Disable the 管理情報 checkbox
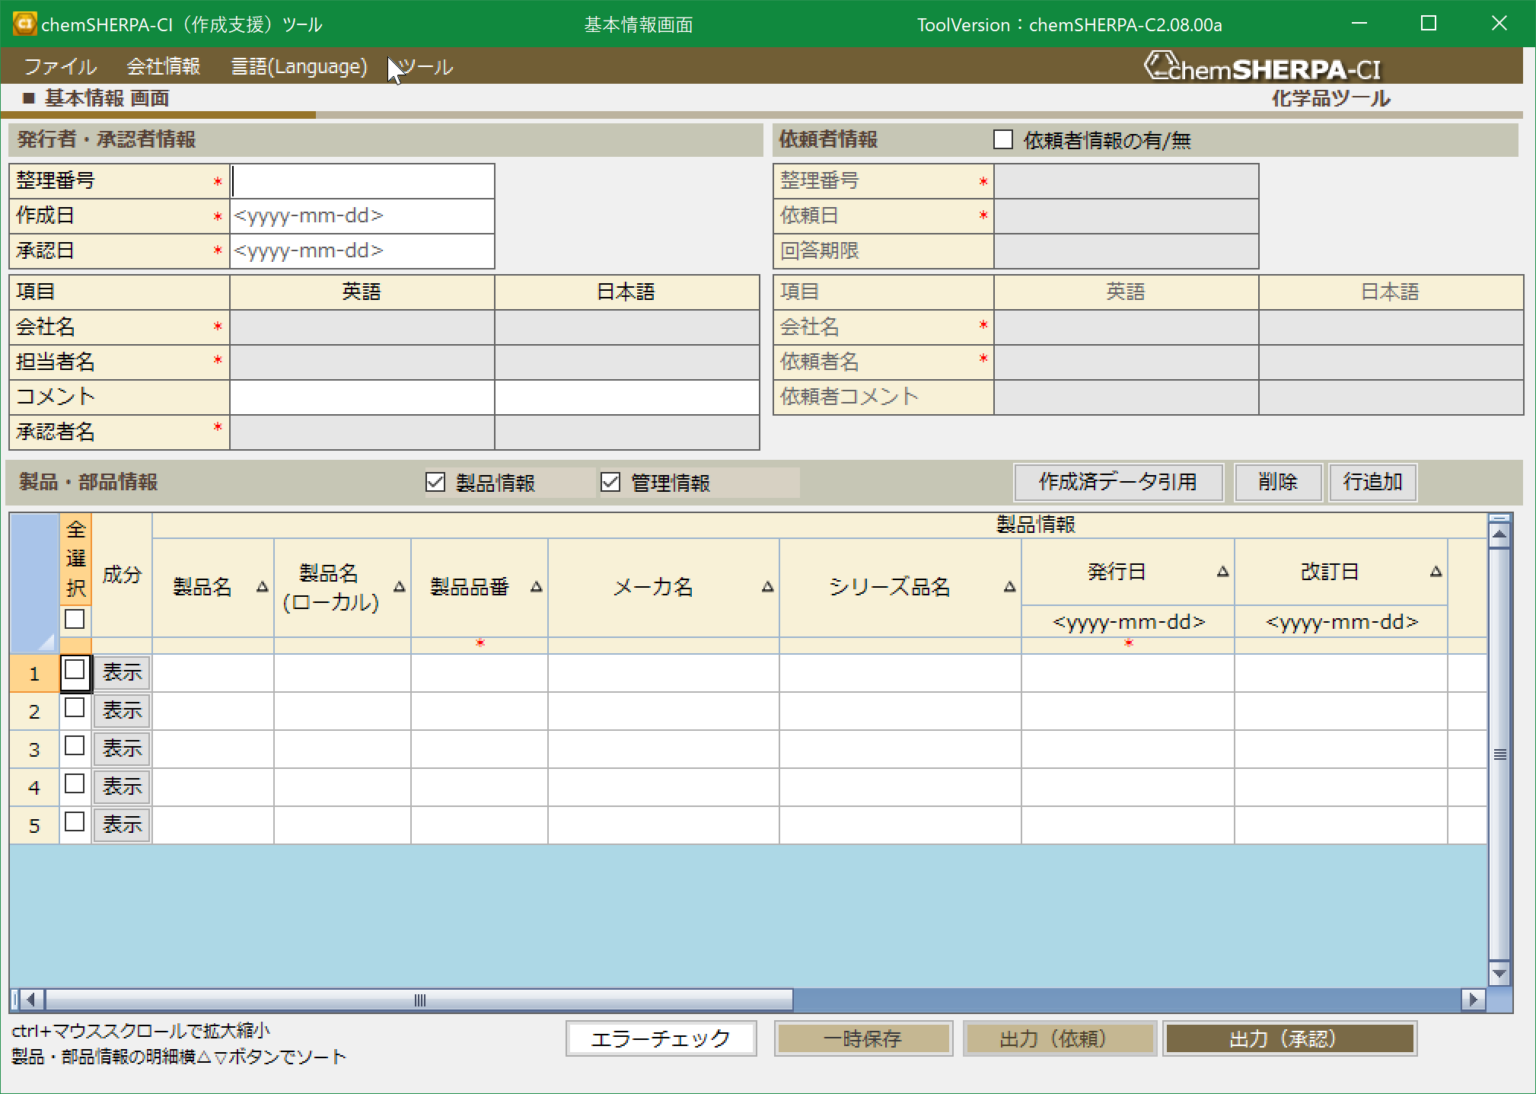The image size is (1536, 1094). (611, 482)
